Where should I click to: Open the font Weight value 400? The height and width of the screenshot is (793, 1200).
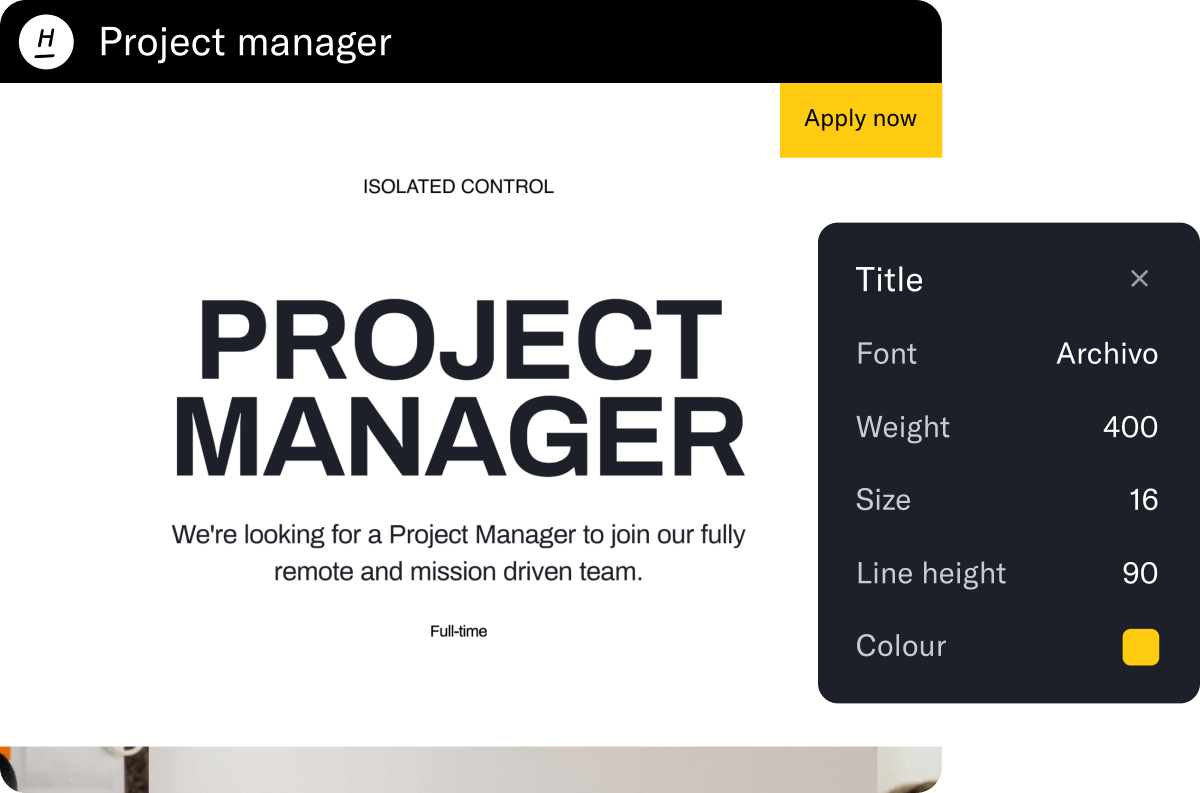(x=1131, y=427)
